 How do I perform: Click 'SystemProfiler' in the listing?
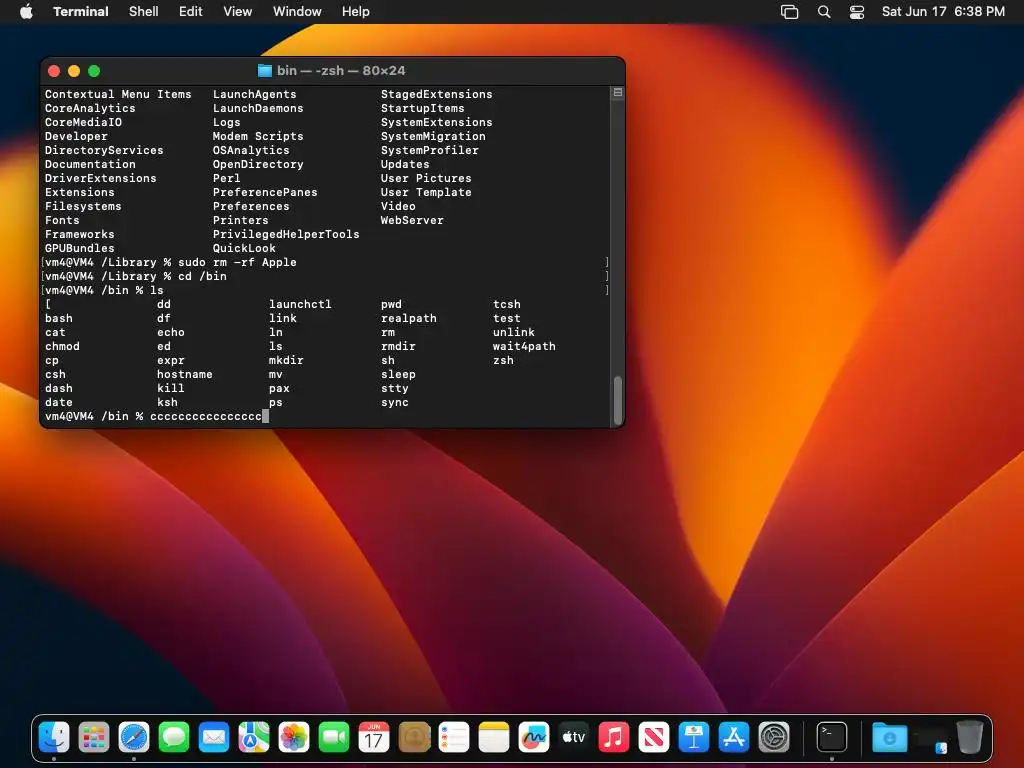[x=430, y=150]
